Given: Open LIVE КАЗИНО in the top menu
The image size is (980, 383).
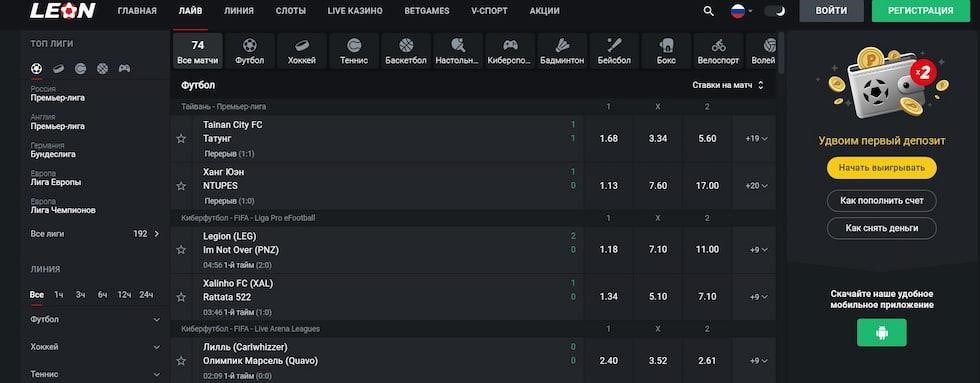Looking at the screenshot, I should tap(355, 11).
